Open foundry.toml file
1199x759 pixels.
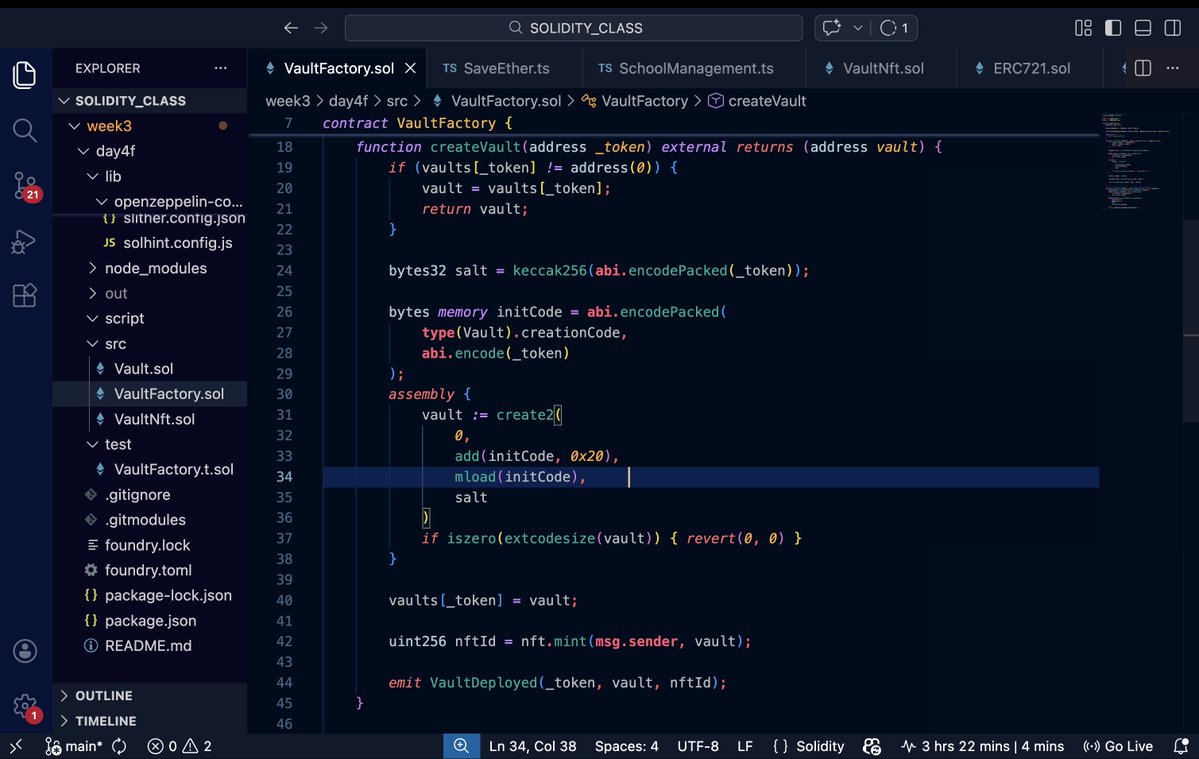click(x=150, y=570)
